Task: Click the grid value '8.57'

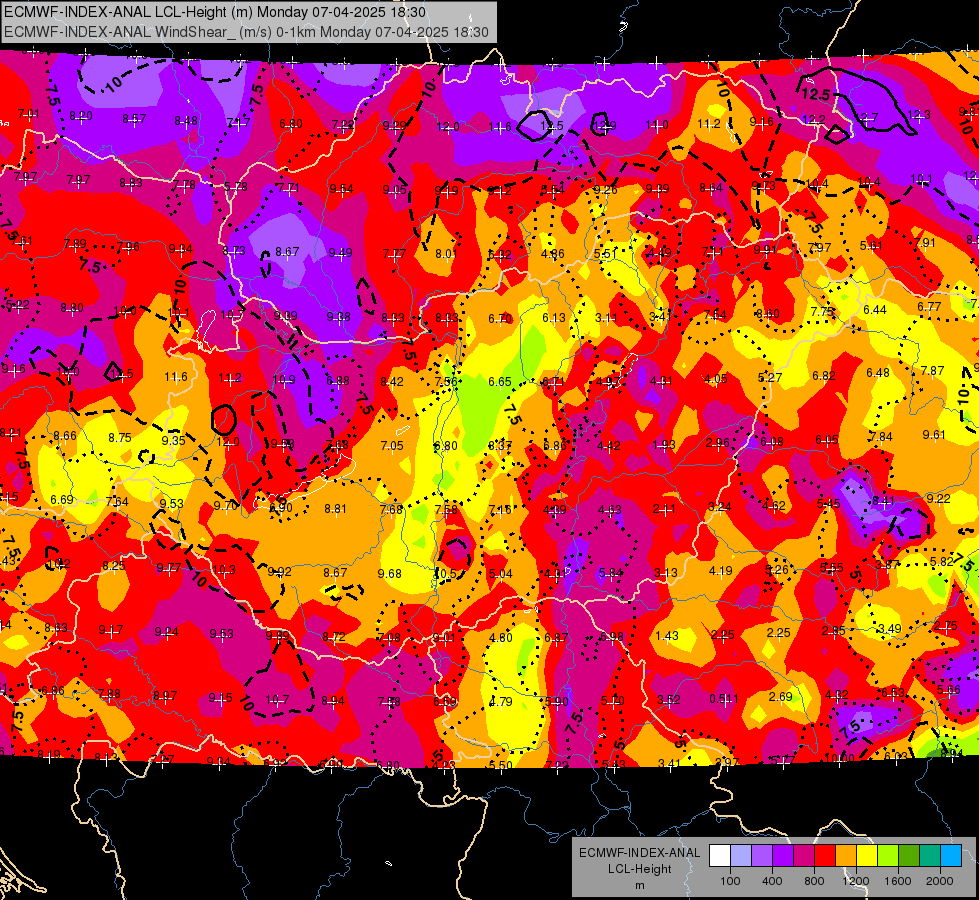Action: click(134, 118)
